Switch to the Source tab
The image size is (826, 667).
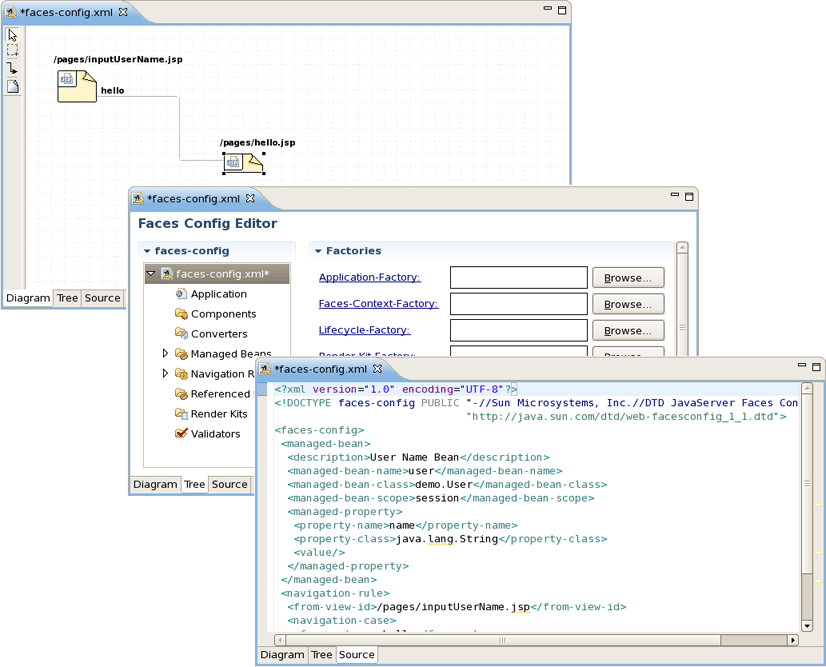point(356,654)
